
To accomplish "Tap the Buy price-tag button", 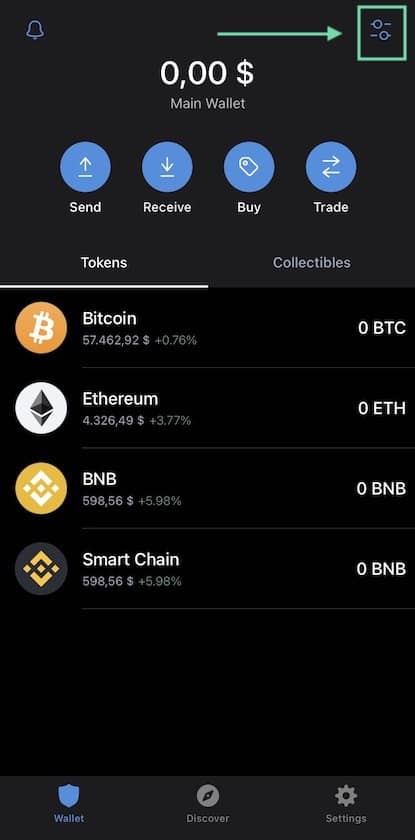I will click(x=249, y=167).
